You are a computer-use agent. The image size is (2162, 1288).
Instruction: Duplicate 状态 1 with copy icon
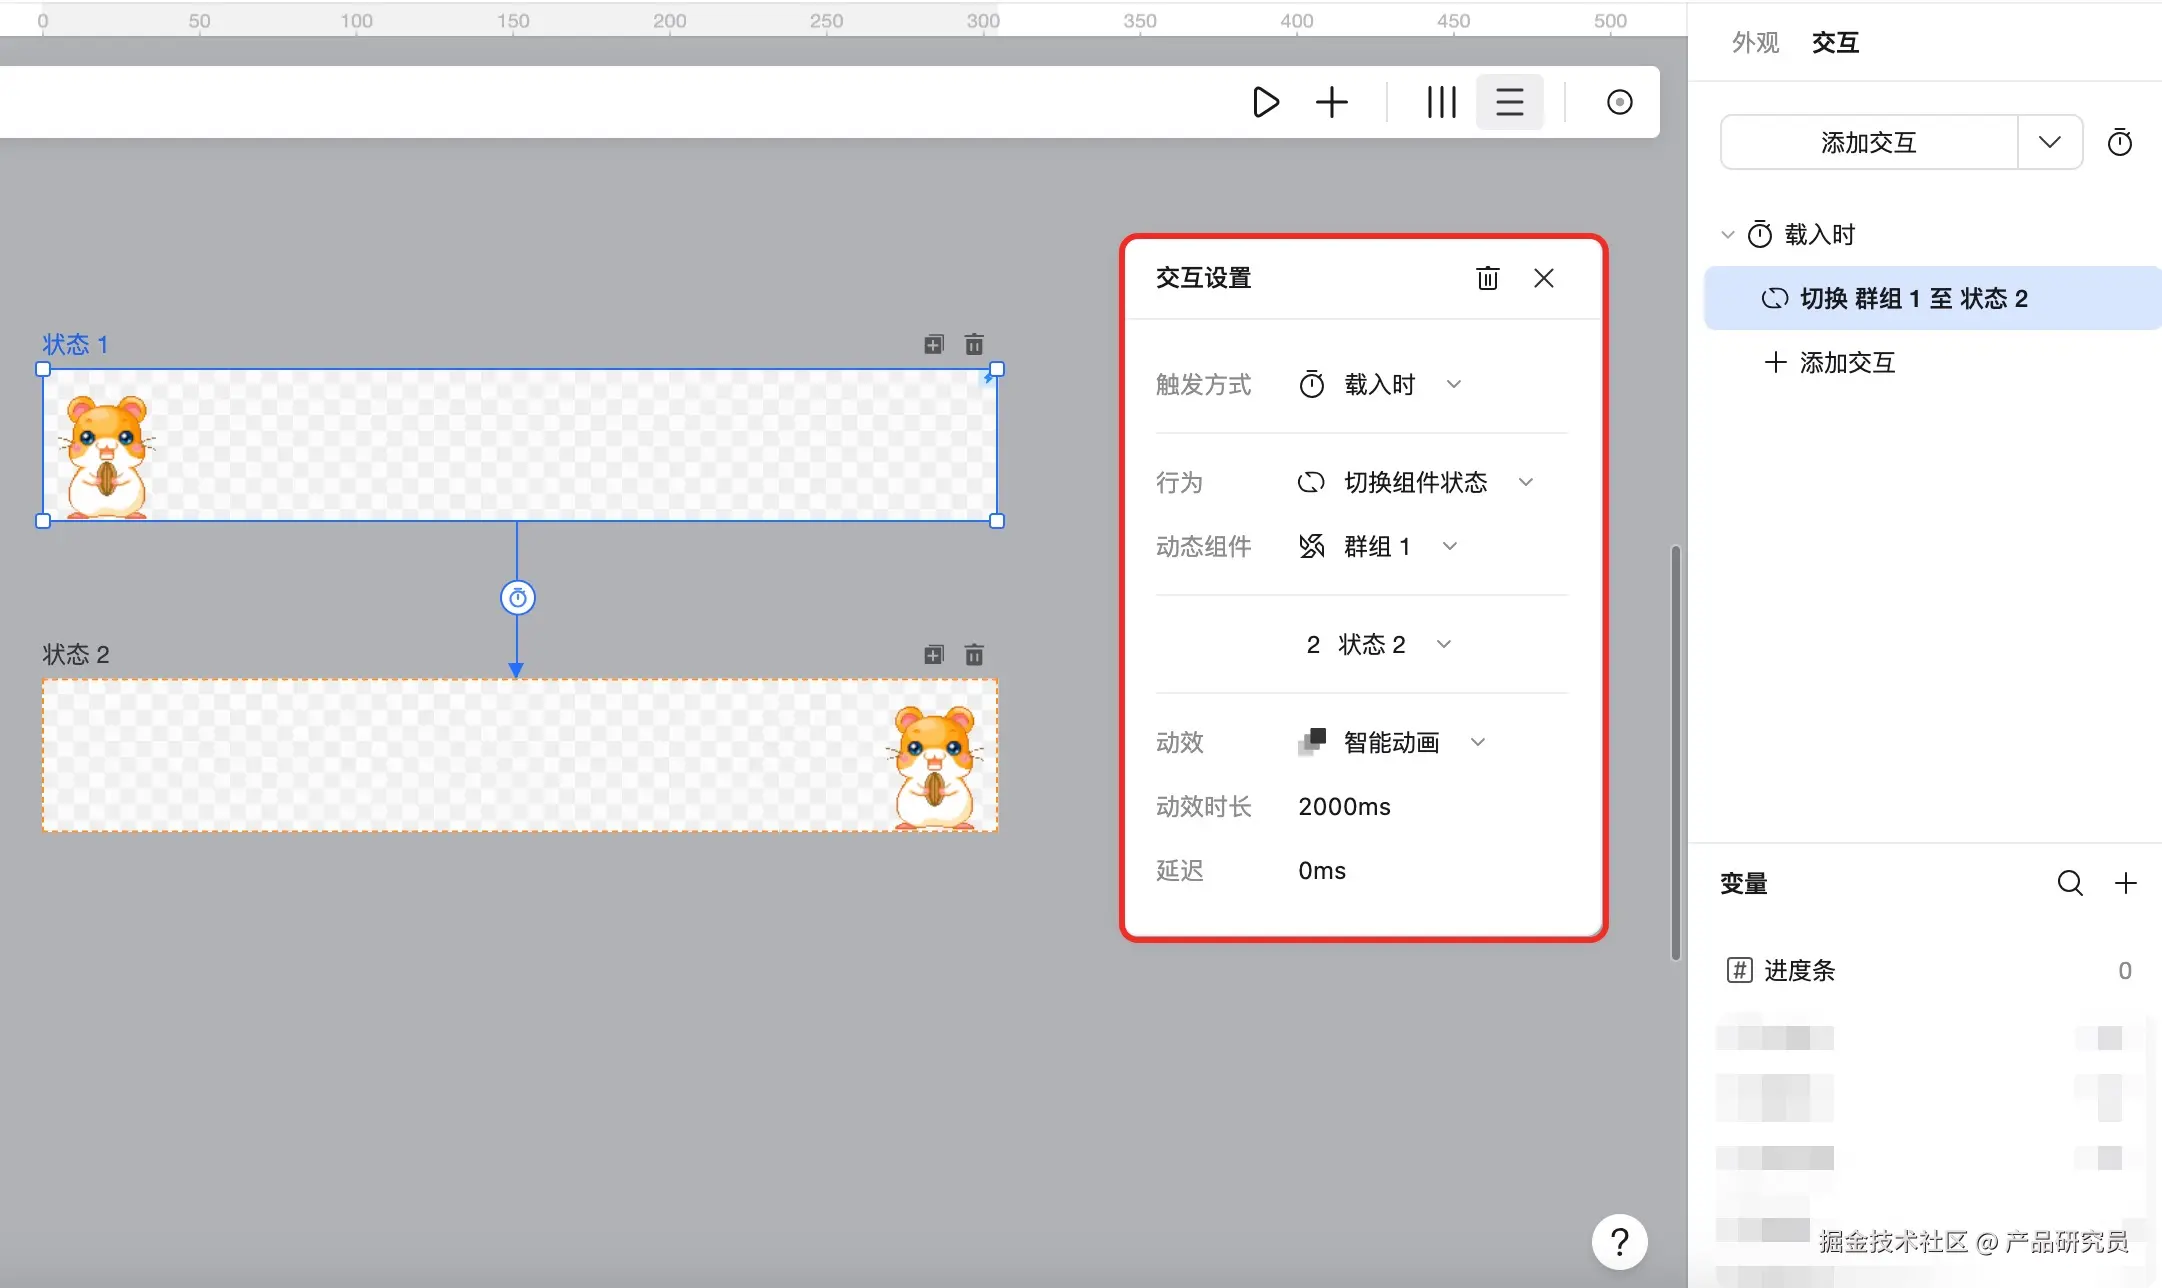(x=933, y=345)
